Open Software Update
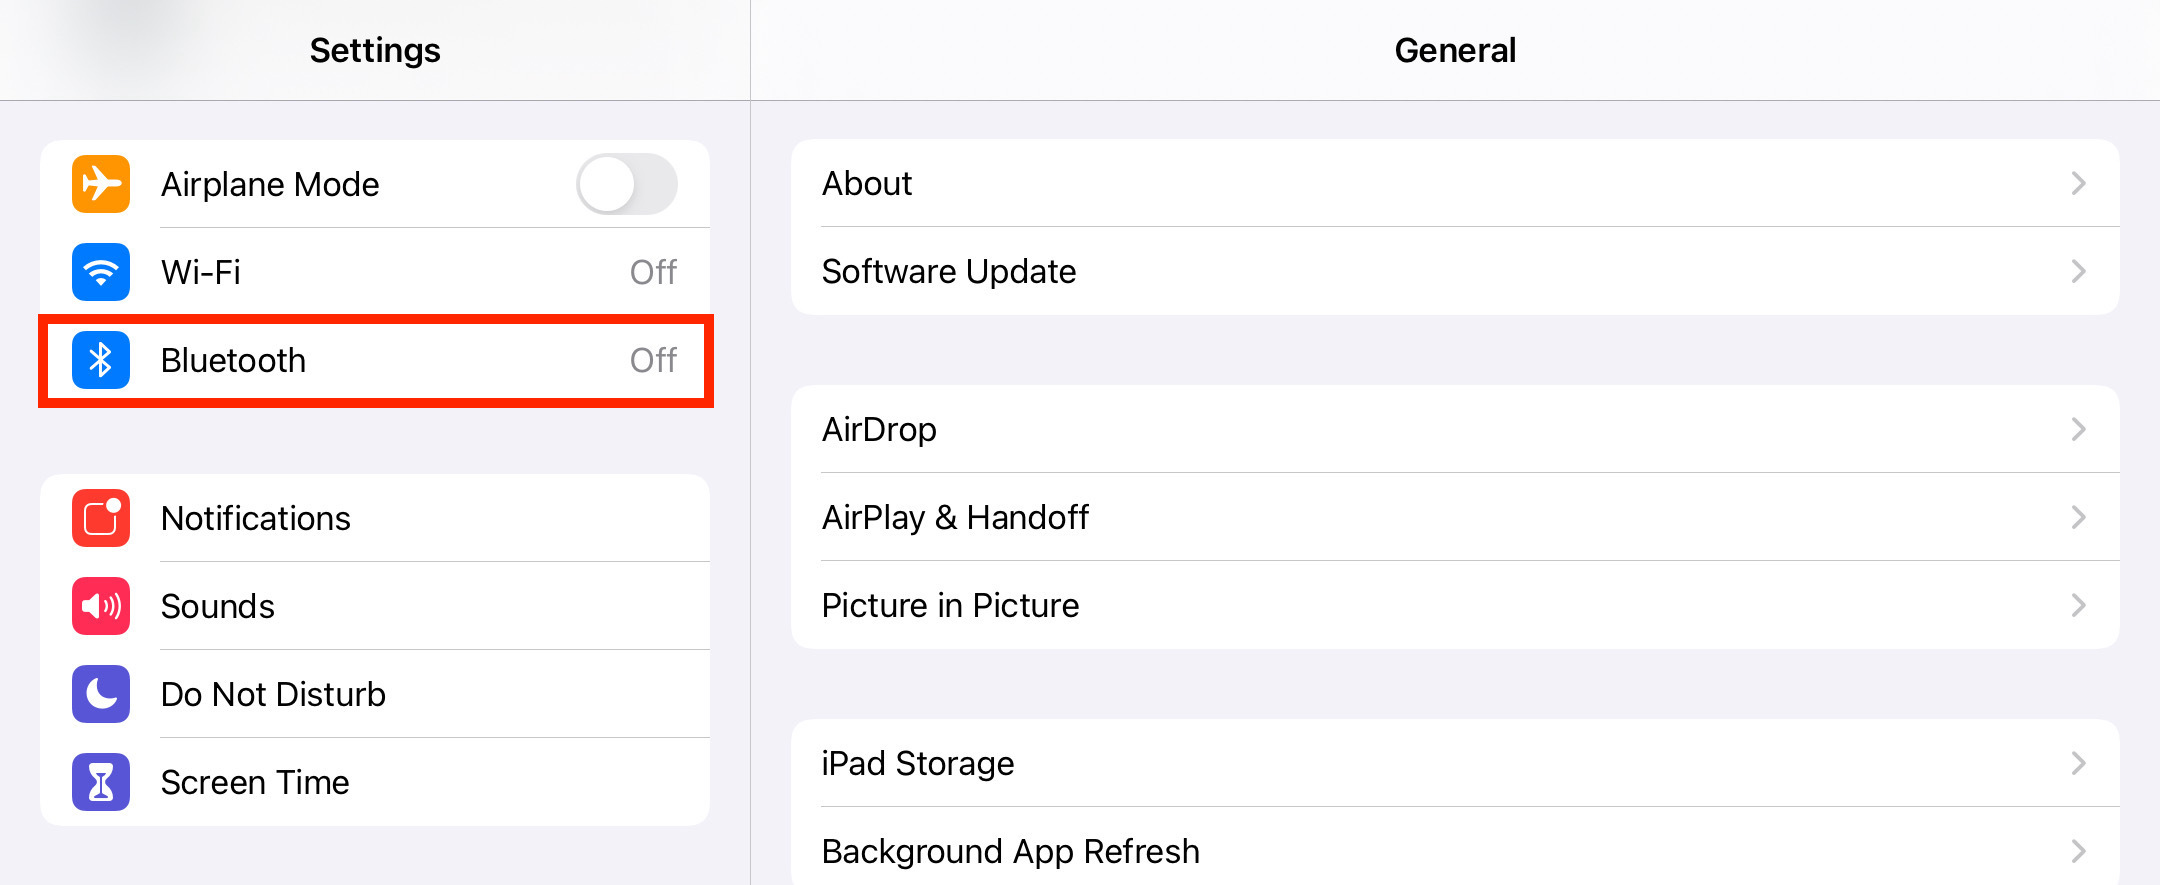2160x885 pixels. 1456,271
